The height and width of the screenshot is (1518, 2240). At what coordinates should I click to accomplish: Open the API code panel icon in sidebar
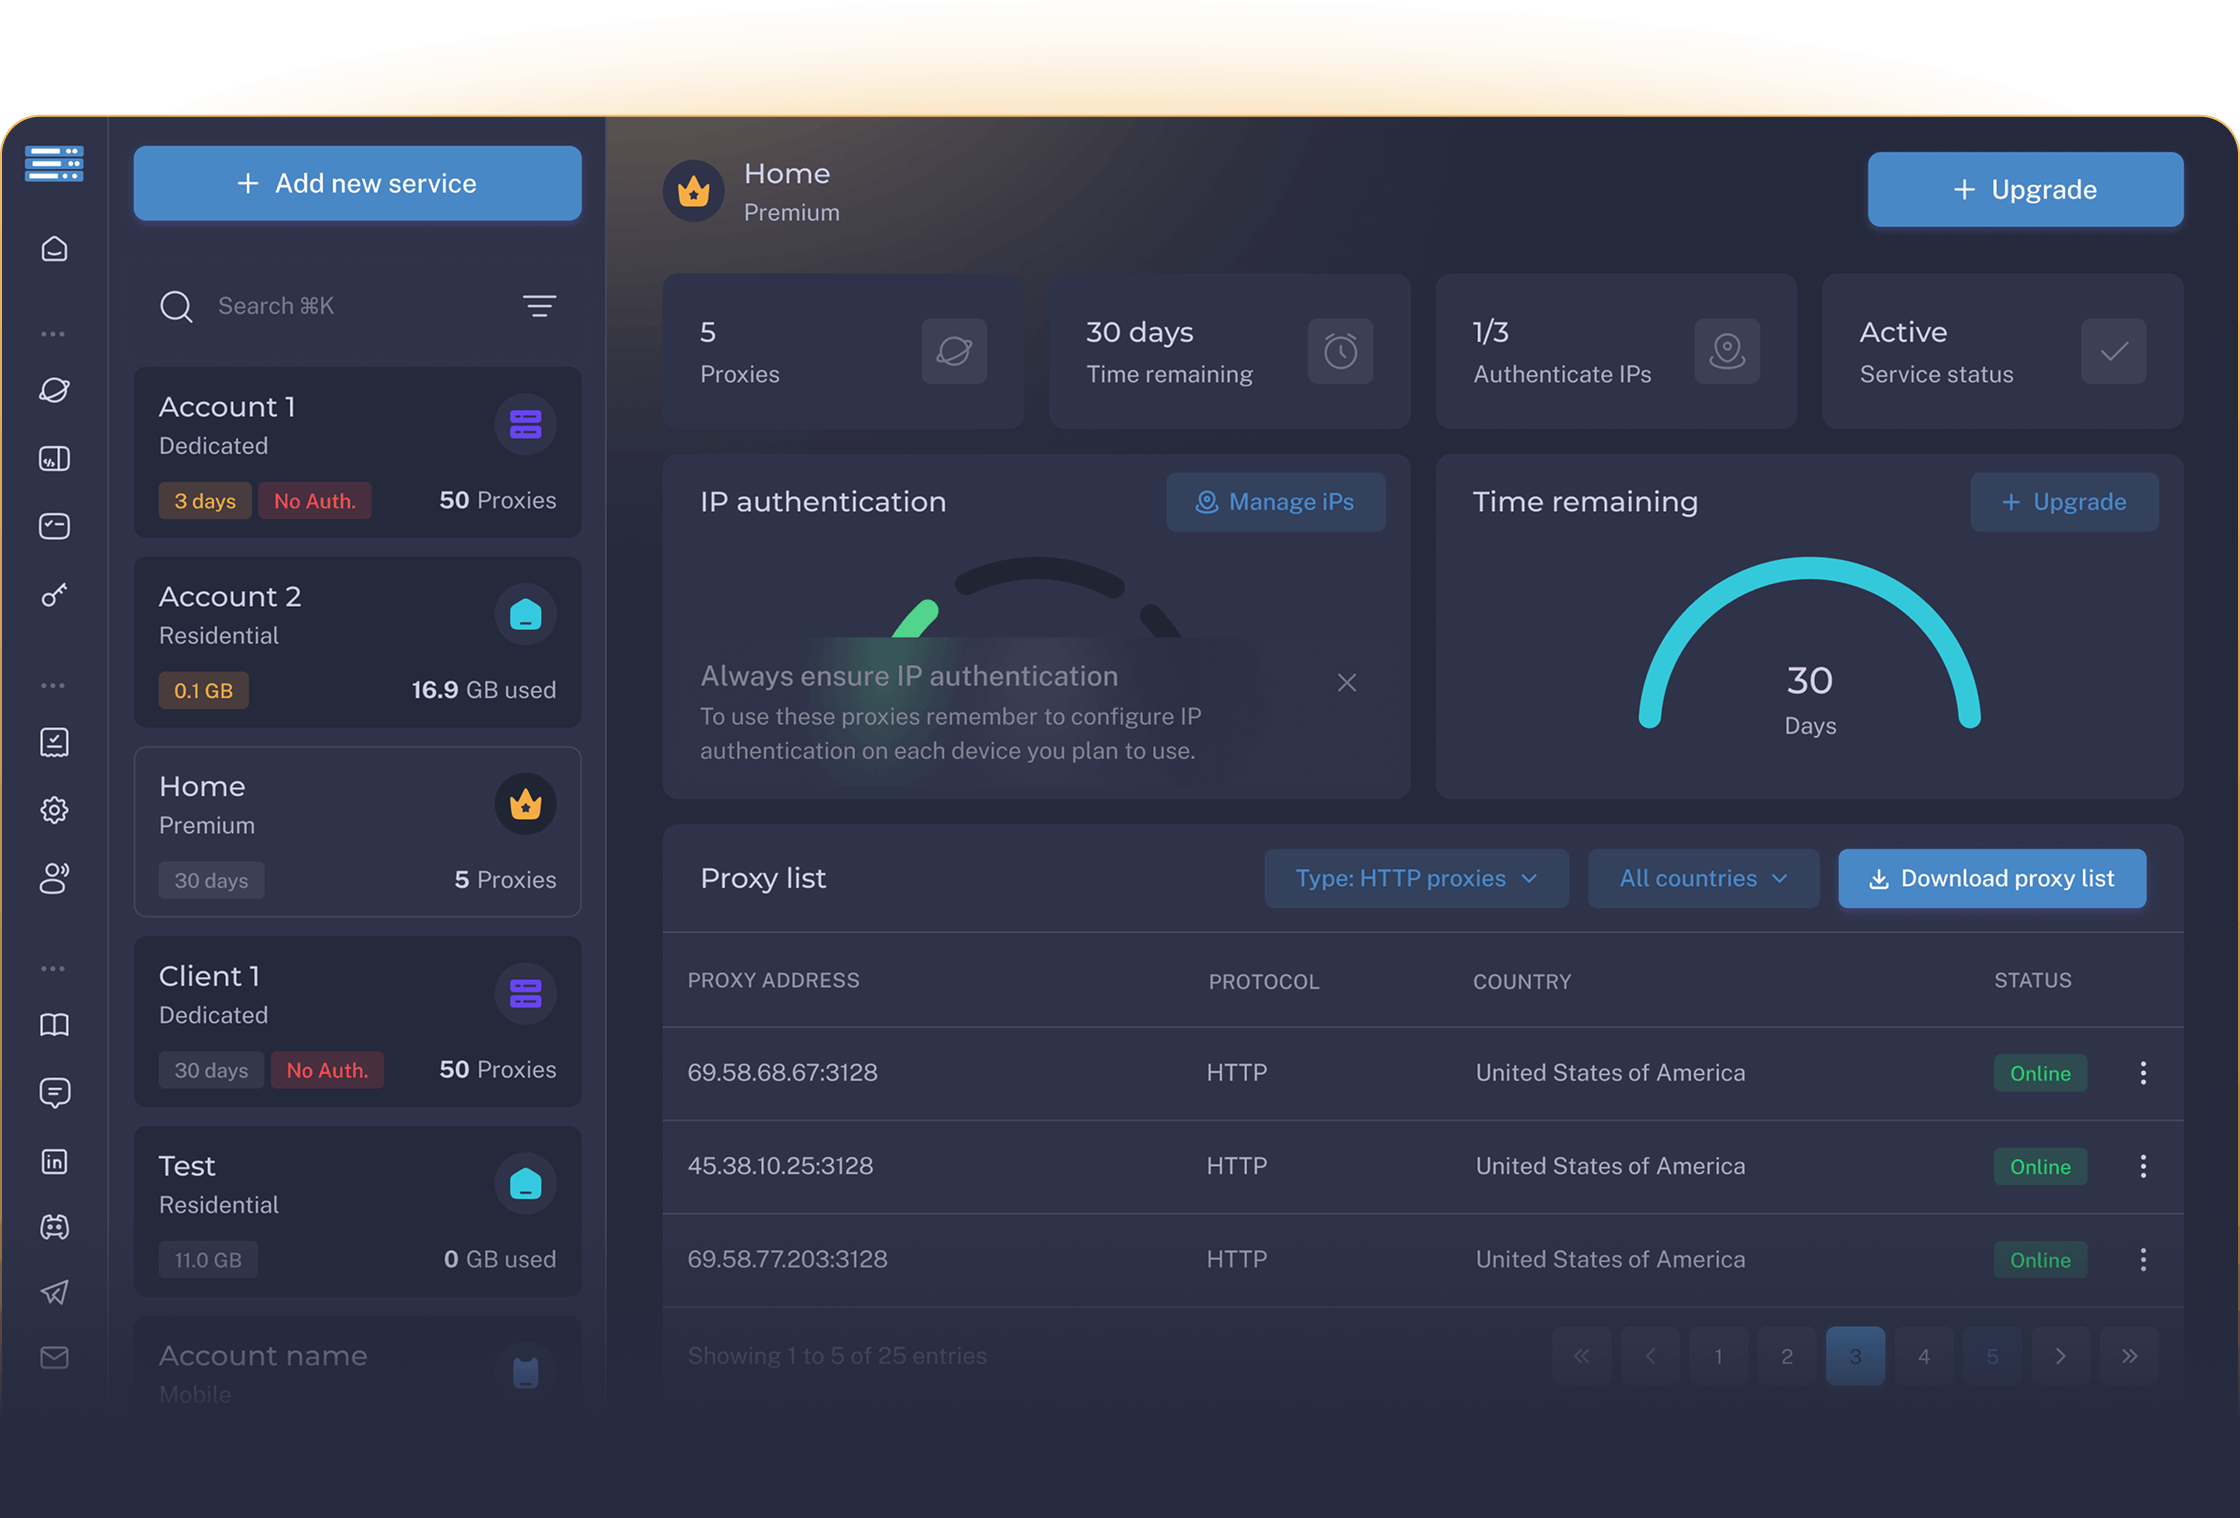click(x=55, y=458)
